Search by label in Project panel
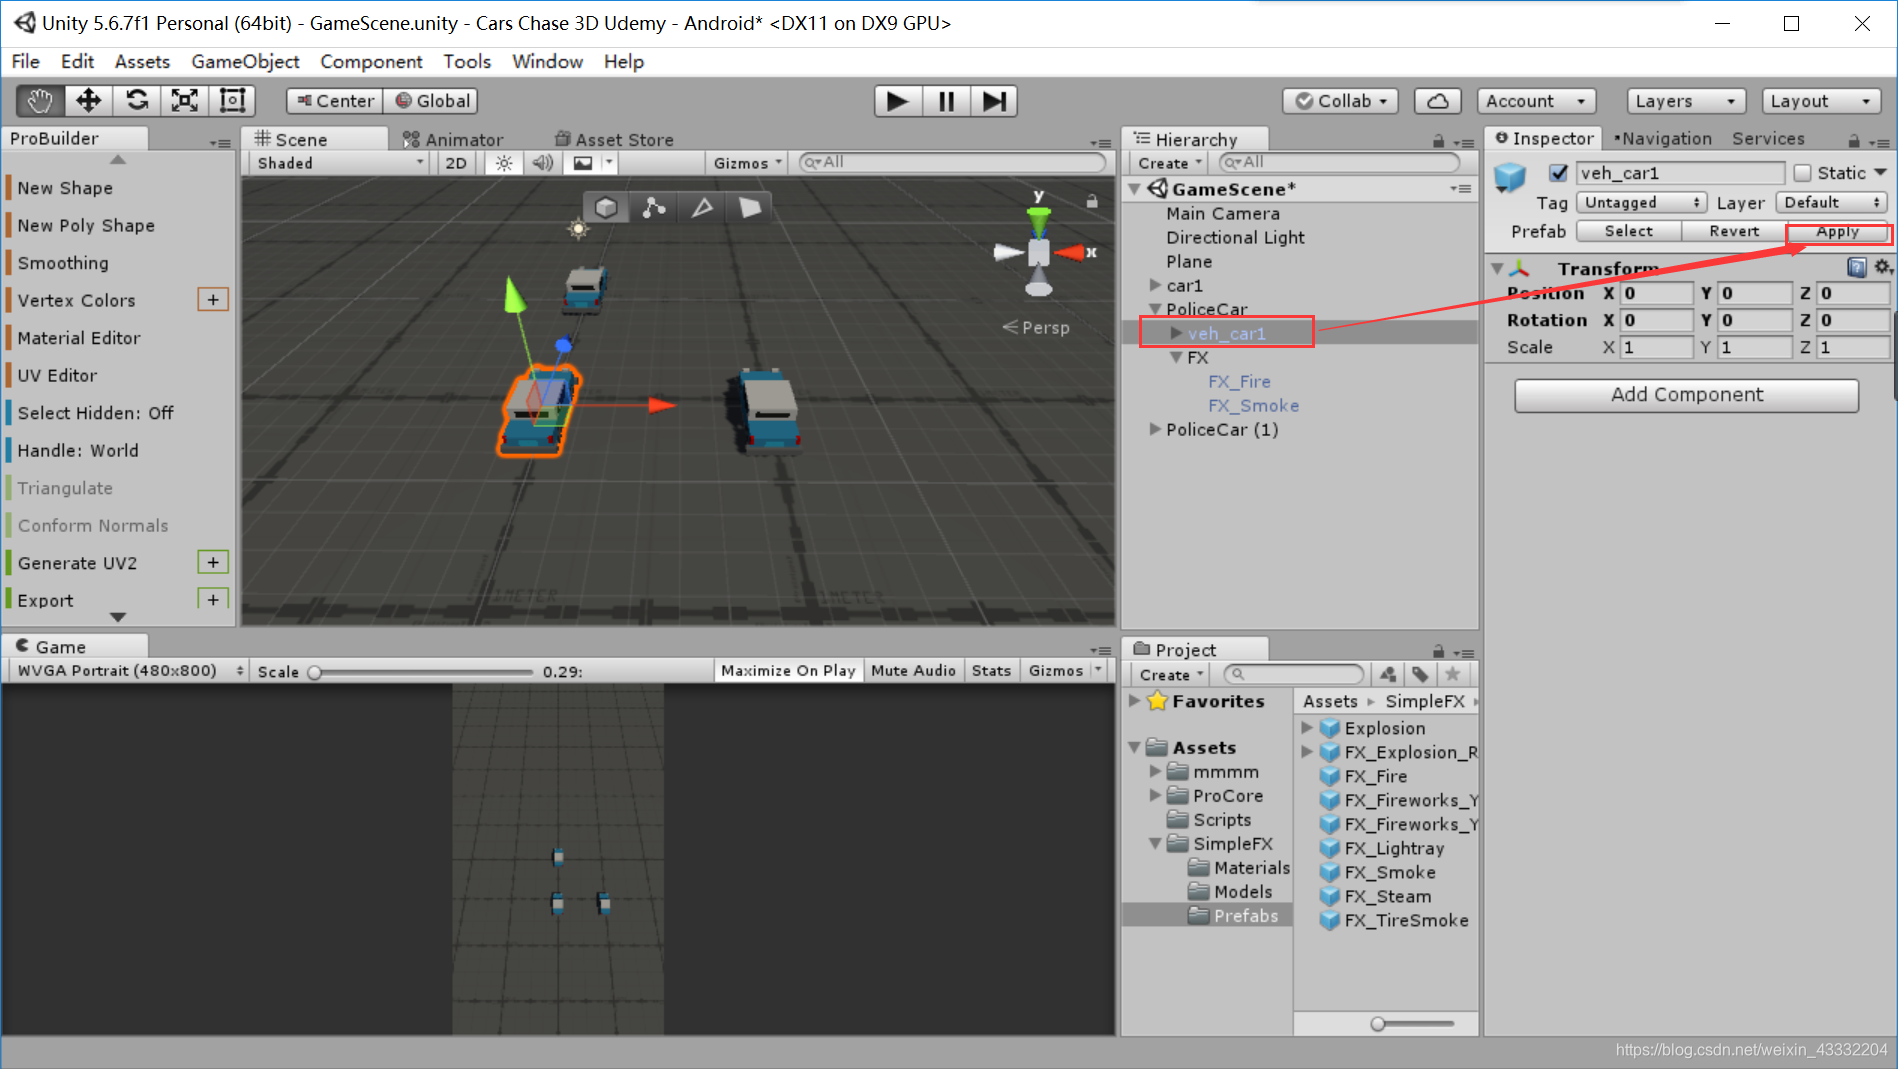Image resolution: width=1898 pixels, height=1069 pixels. click(1420, 674)
